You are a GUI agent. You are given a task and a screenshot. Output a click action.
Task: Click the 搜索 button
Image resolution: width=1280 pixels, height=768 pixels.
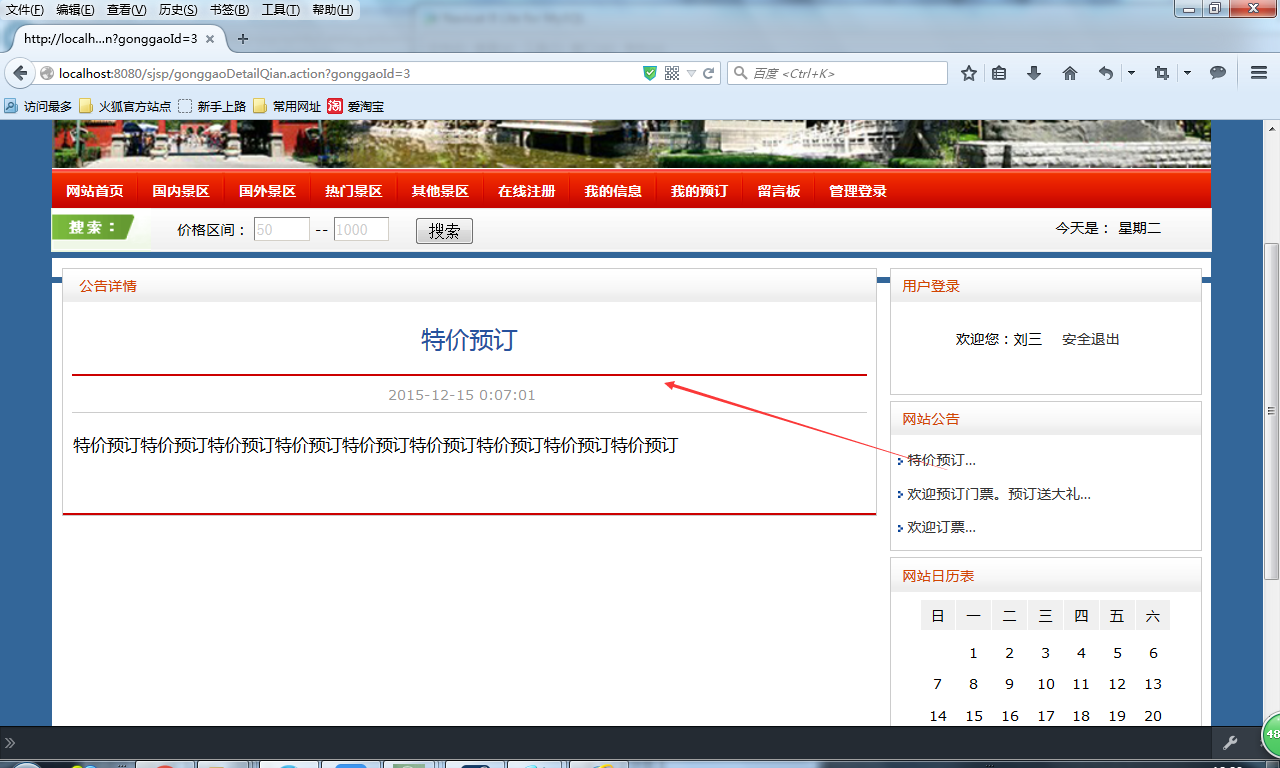click(x=444, y=231)
